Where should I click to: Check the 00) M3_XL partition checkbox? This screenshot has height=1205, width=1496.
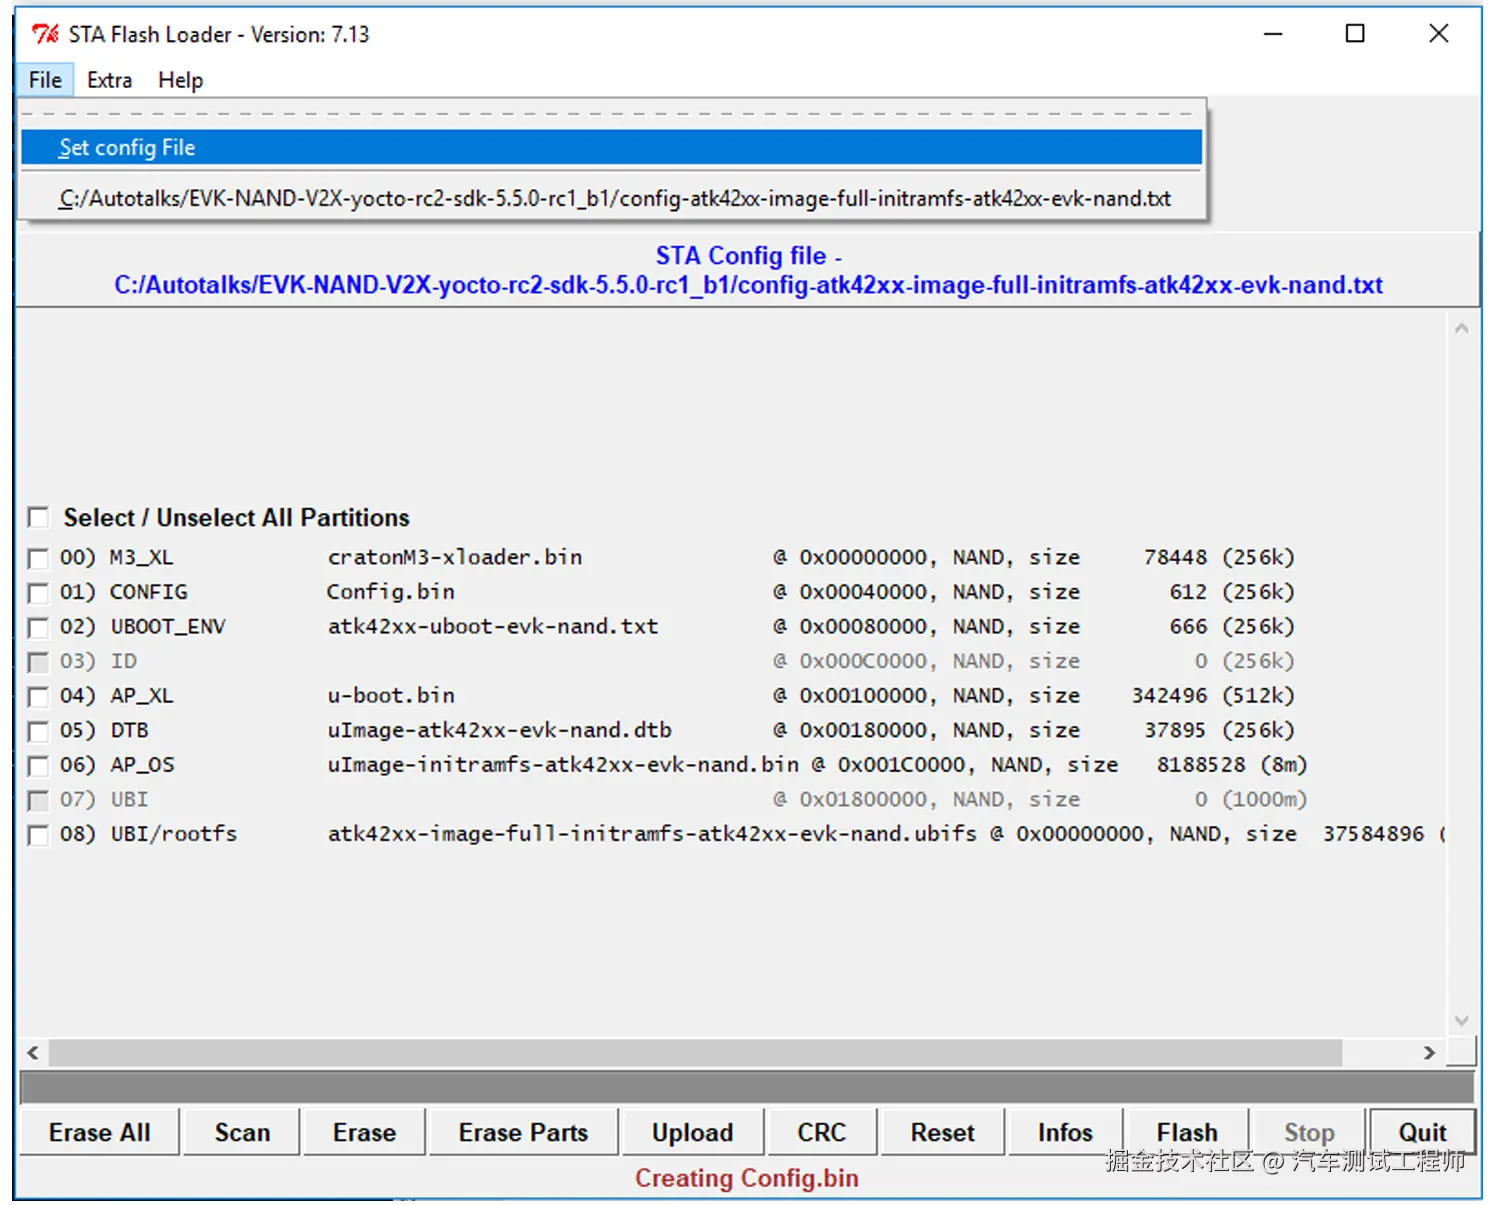(x=38, y=558)
